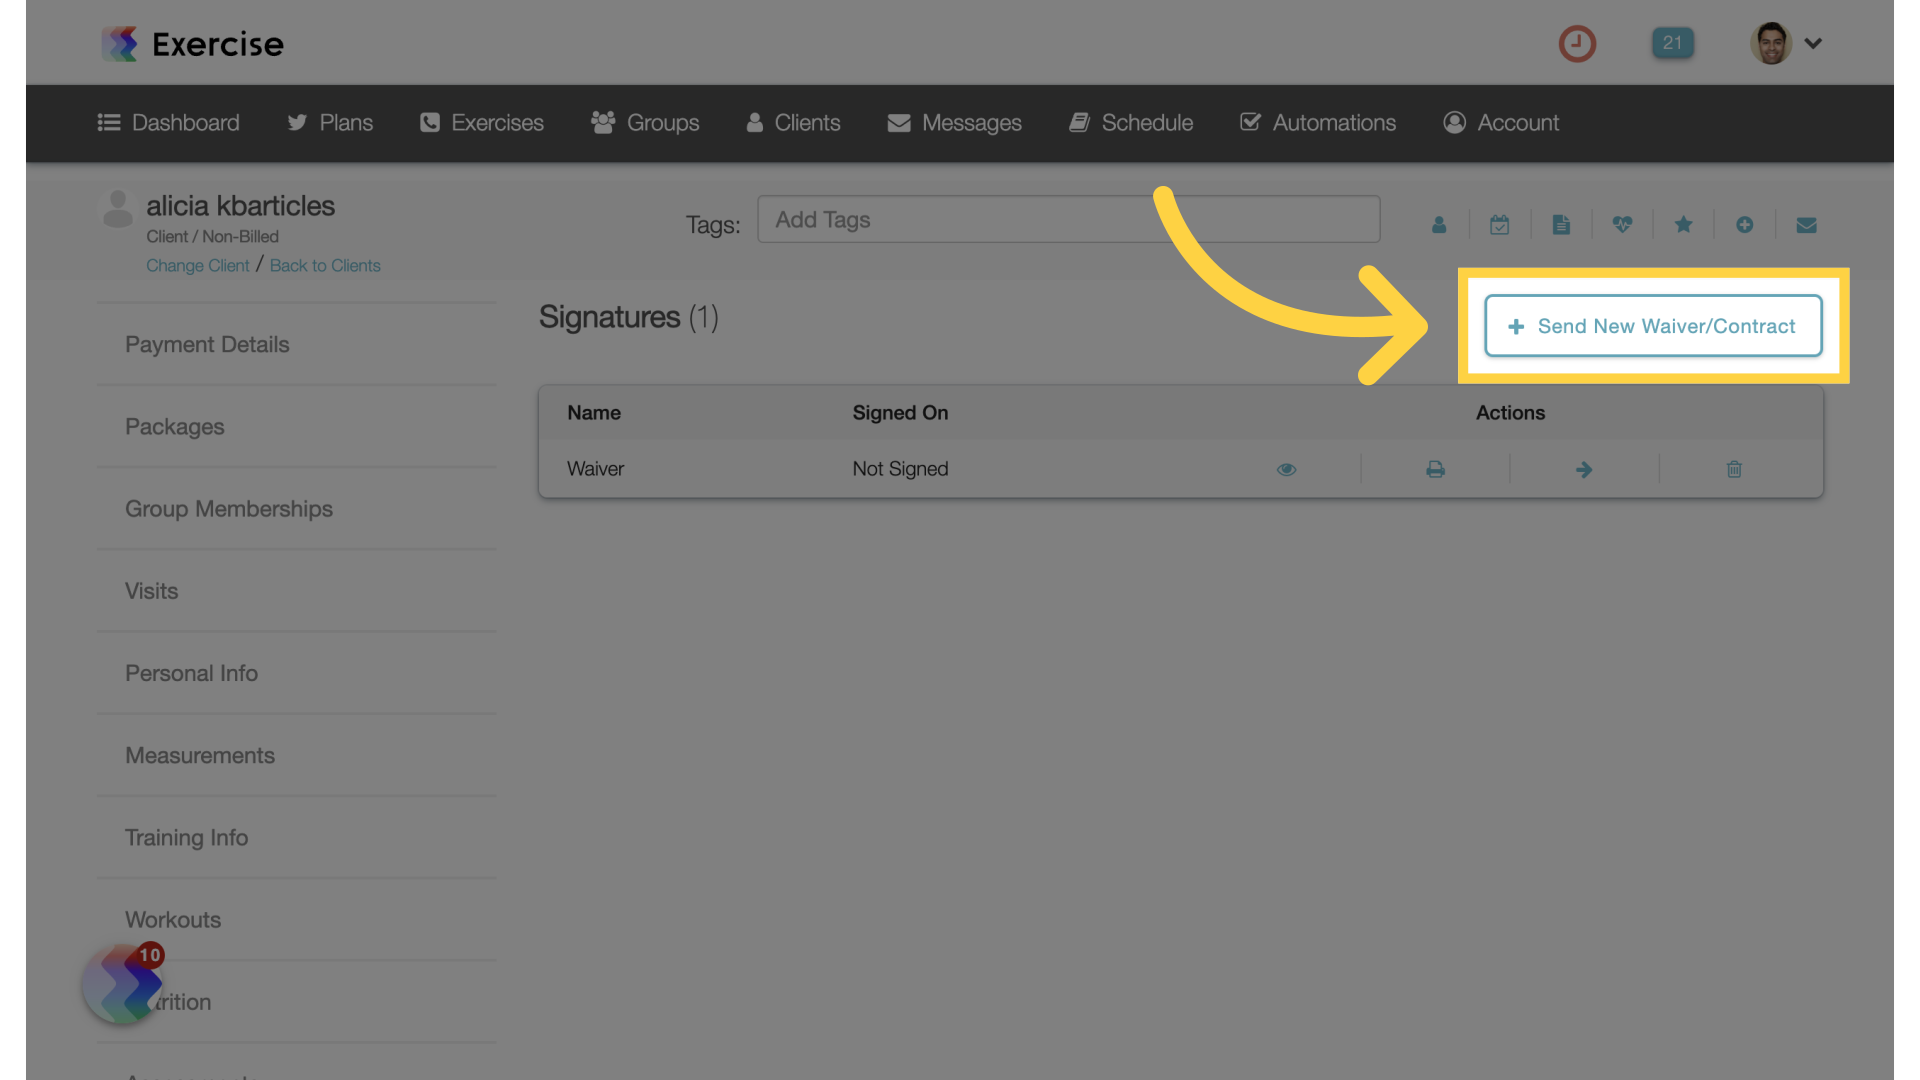
Task: Open the documents icon for client
Action: click(1561, 224)
